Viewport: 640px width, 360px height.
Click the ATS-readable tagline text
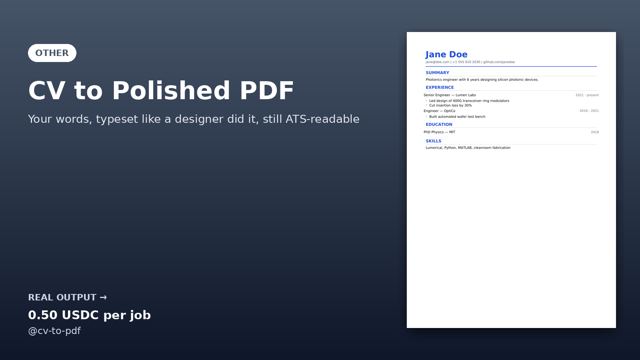coord(193,119)
